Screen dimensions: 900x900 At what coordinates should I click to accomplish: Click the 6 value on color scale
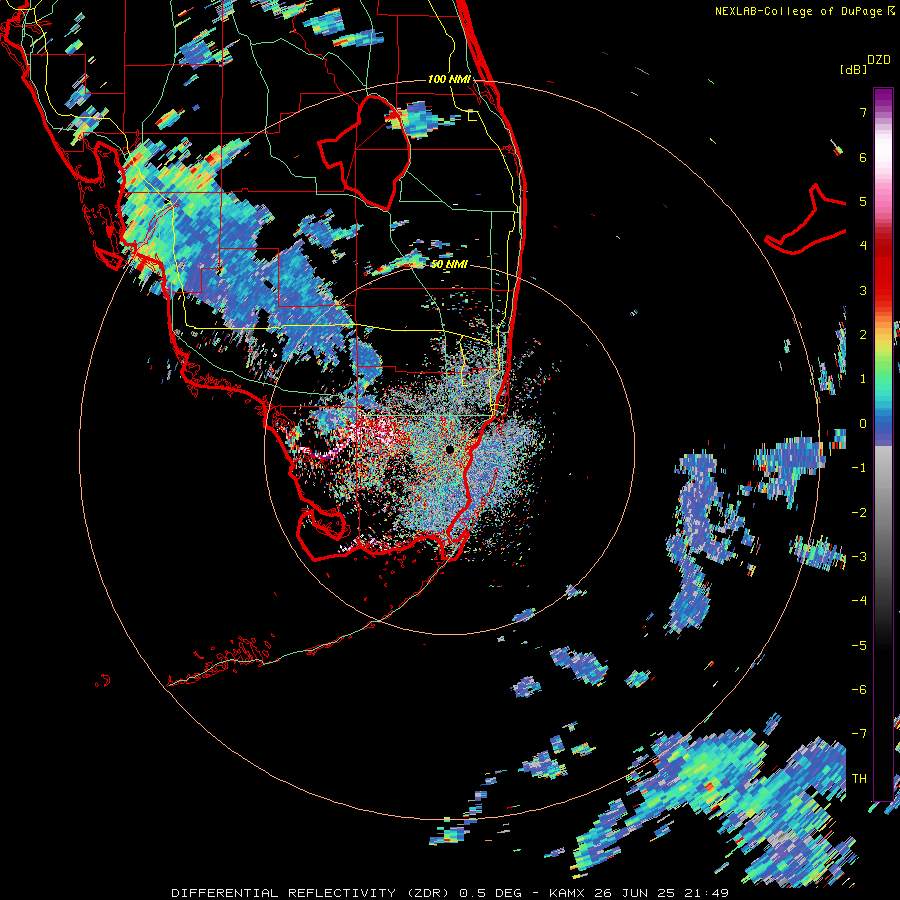point(863,157)
